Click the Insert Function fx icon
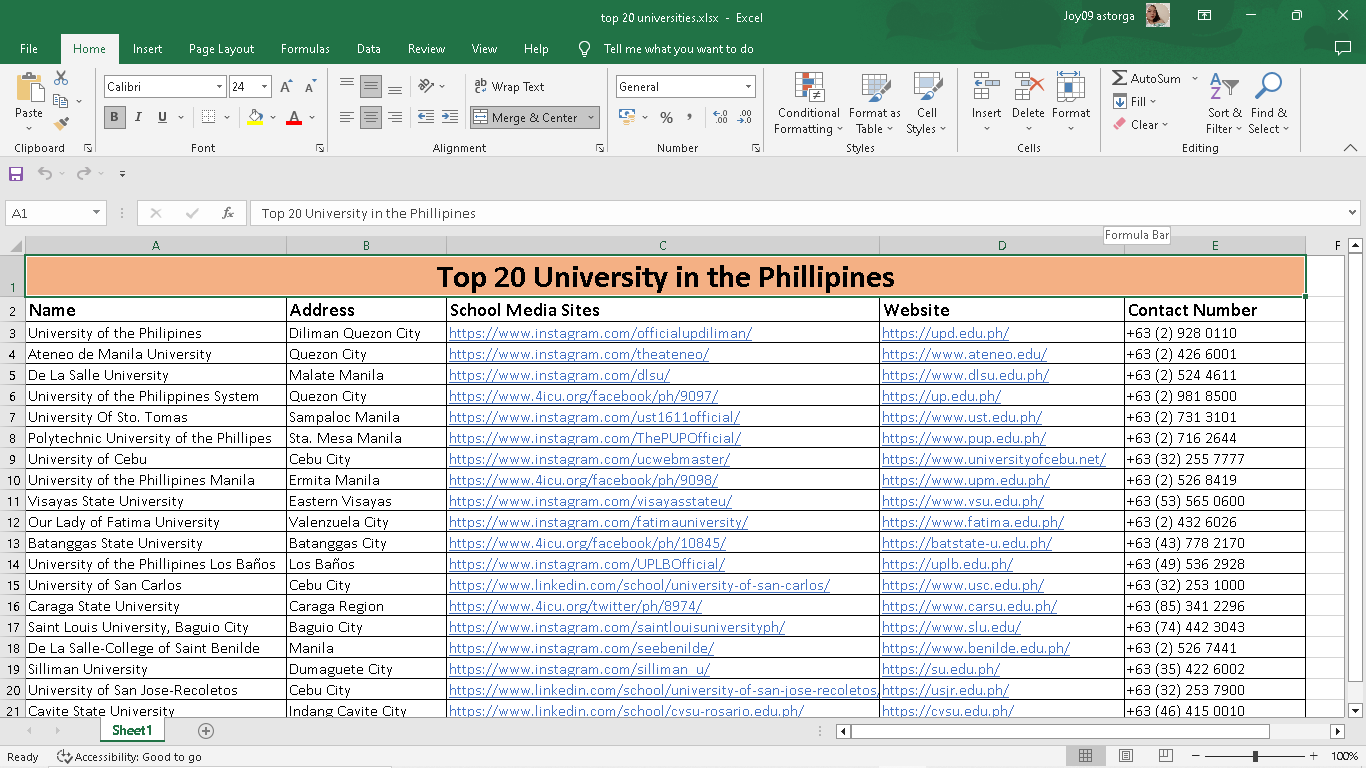 pos(228,213)
